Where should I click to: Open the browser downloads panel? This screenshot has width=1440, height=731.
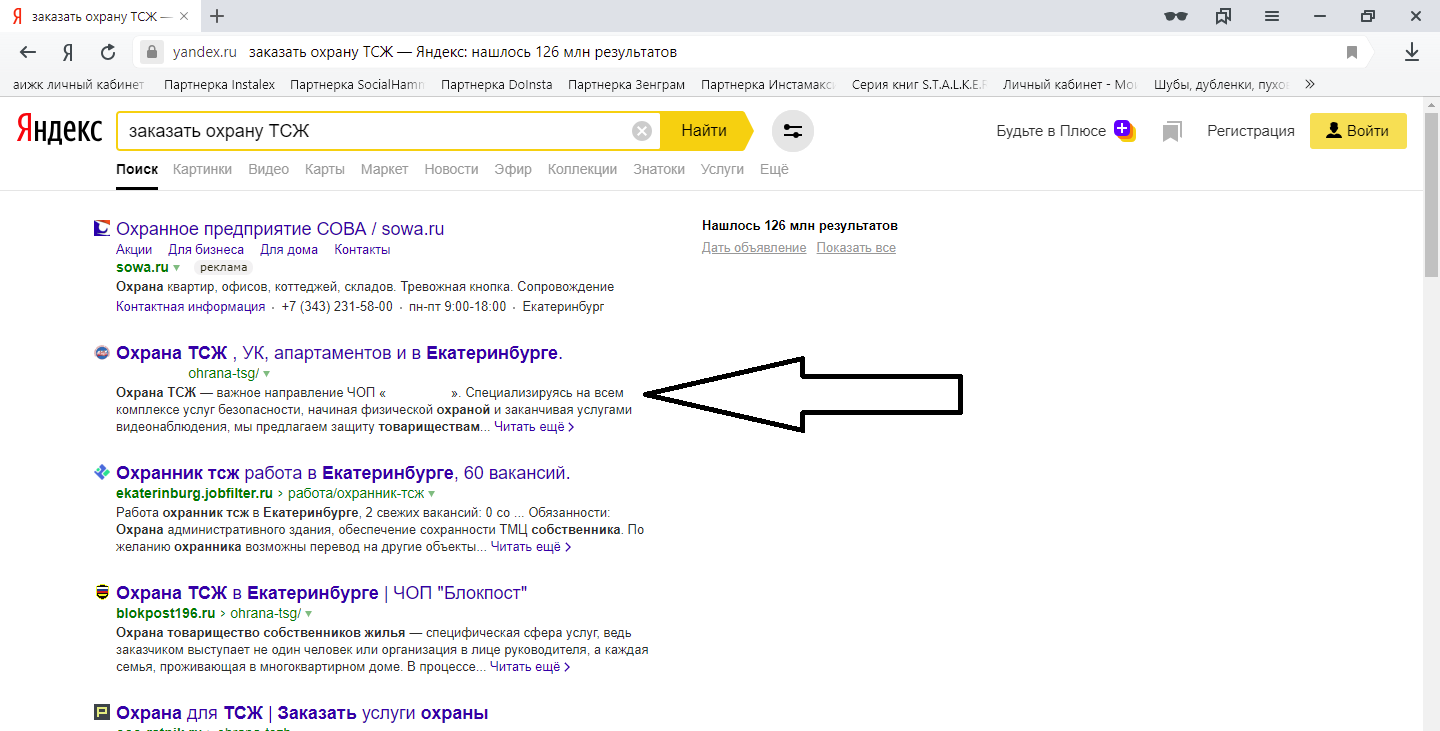pos(1412,52)
